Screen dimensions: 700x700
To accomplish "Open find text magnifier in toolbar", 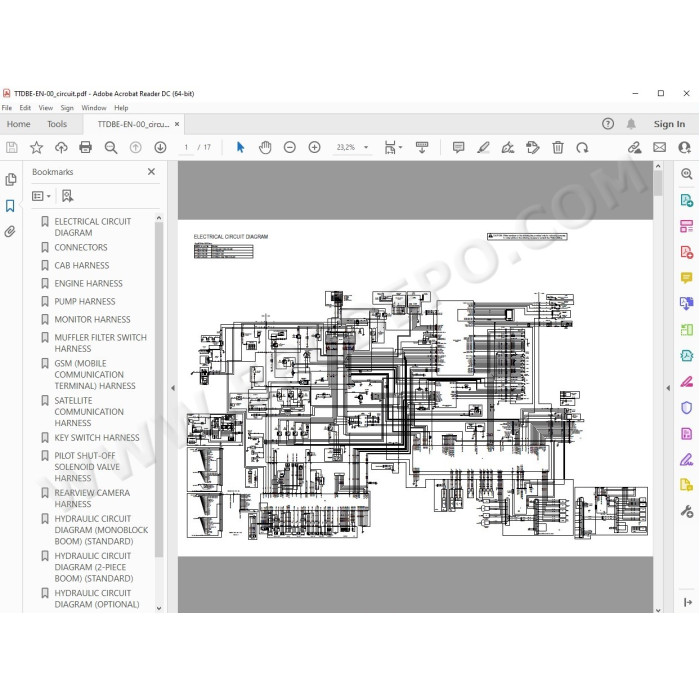I will pyautogui.click(x=110, y=147).
